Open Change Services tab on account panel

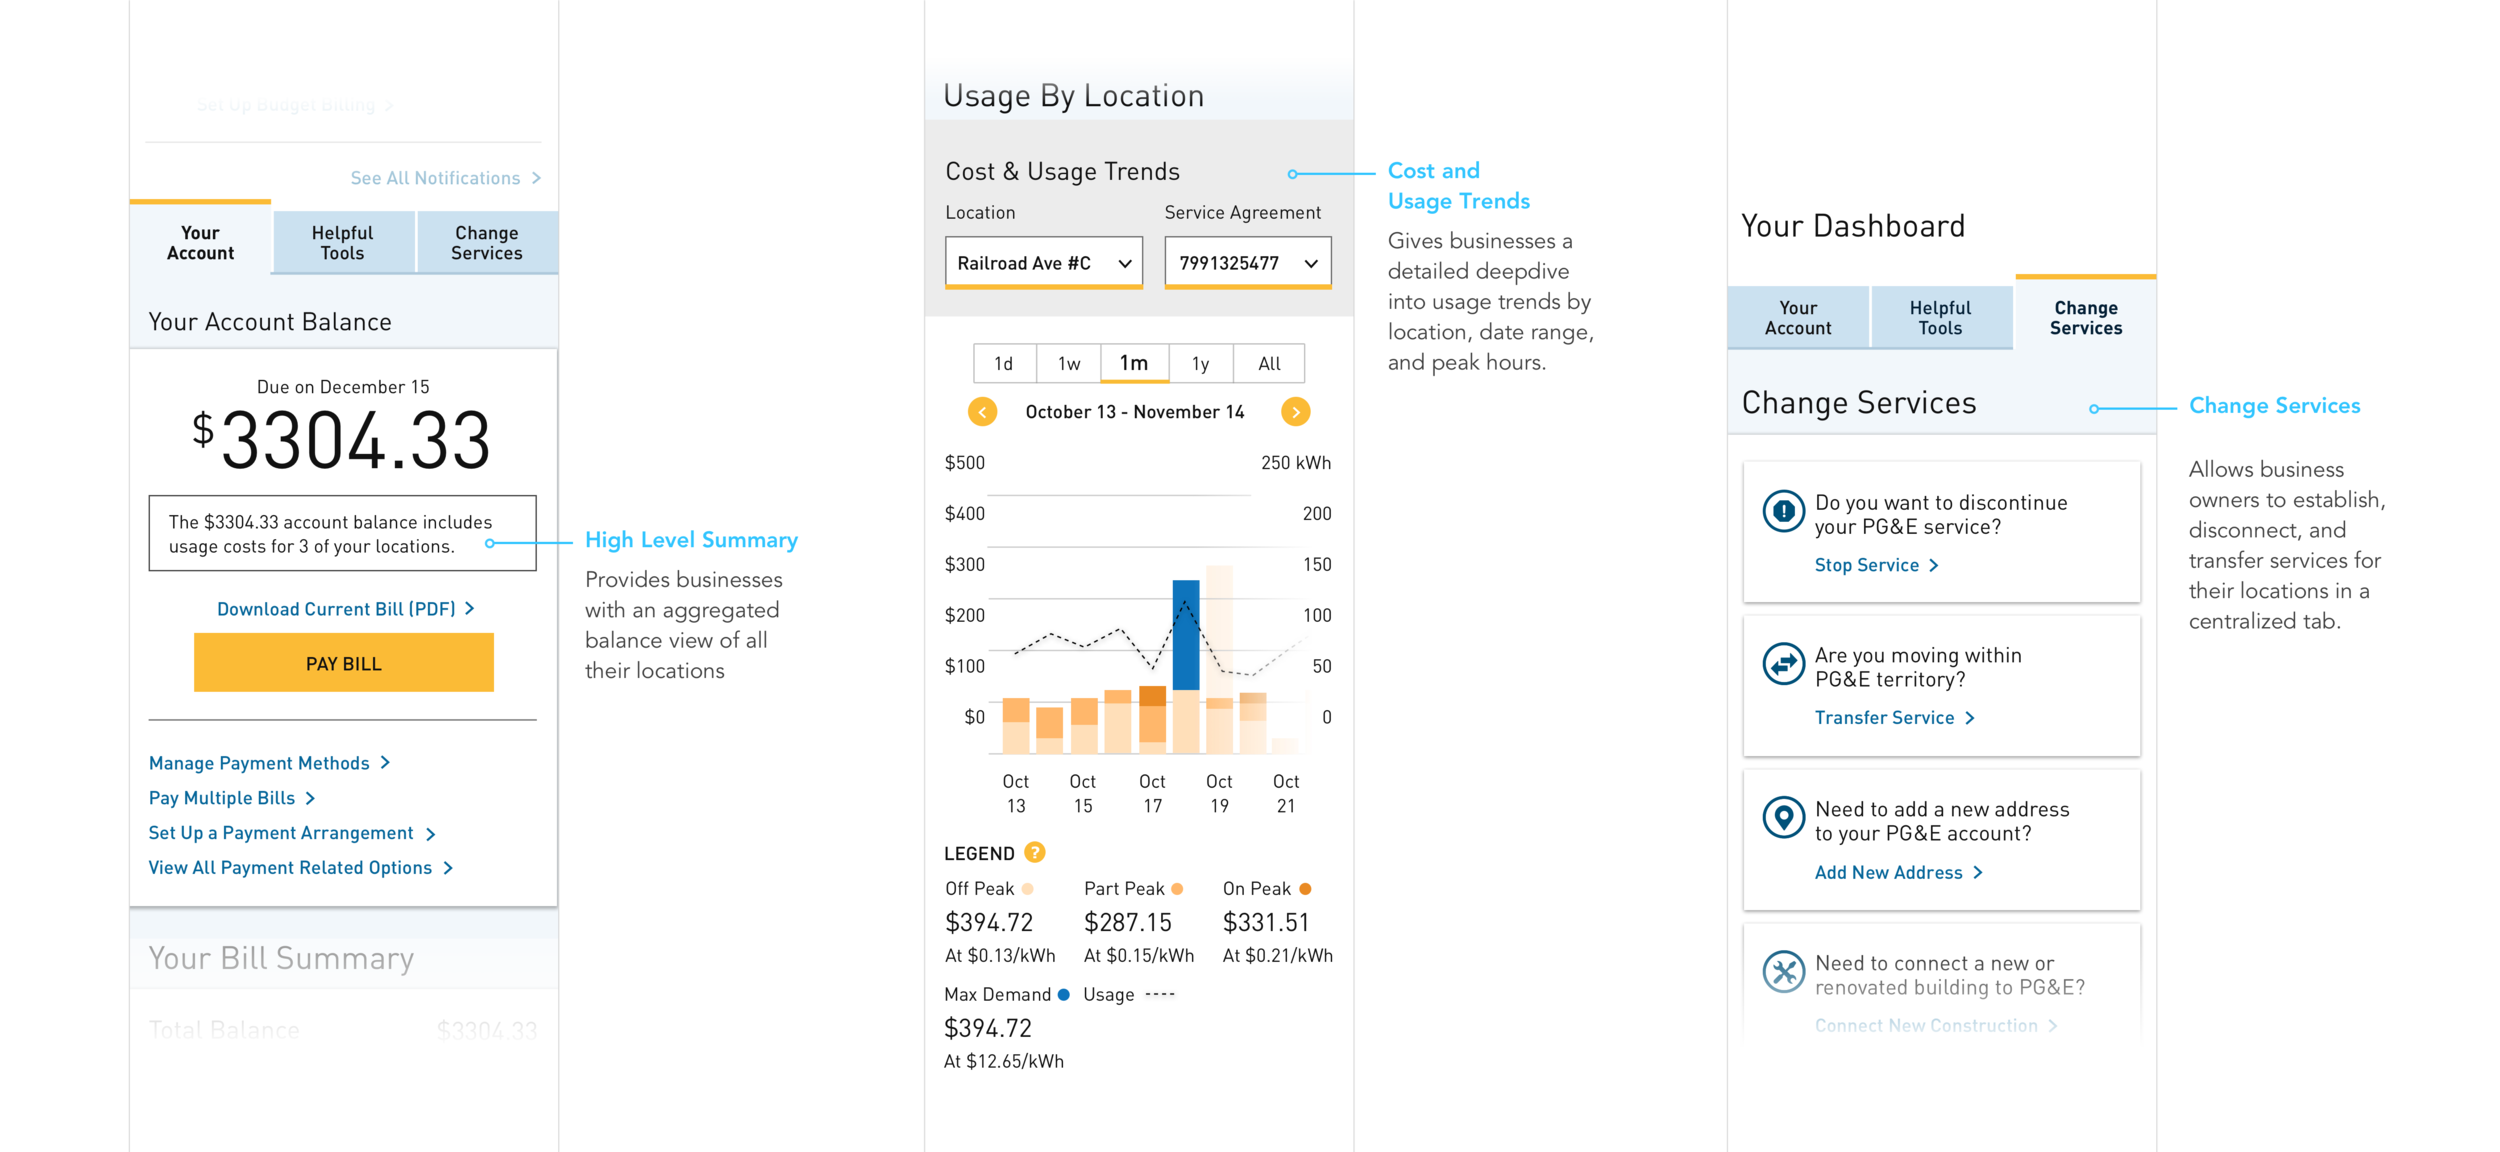[486, 243]
